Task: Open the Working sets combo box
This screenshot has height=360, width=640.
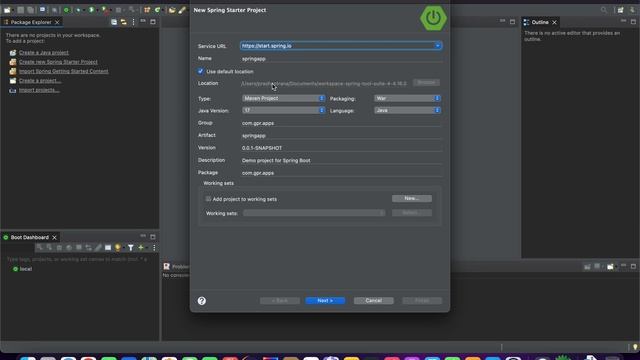Action: [x=314, y=213]
